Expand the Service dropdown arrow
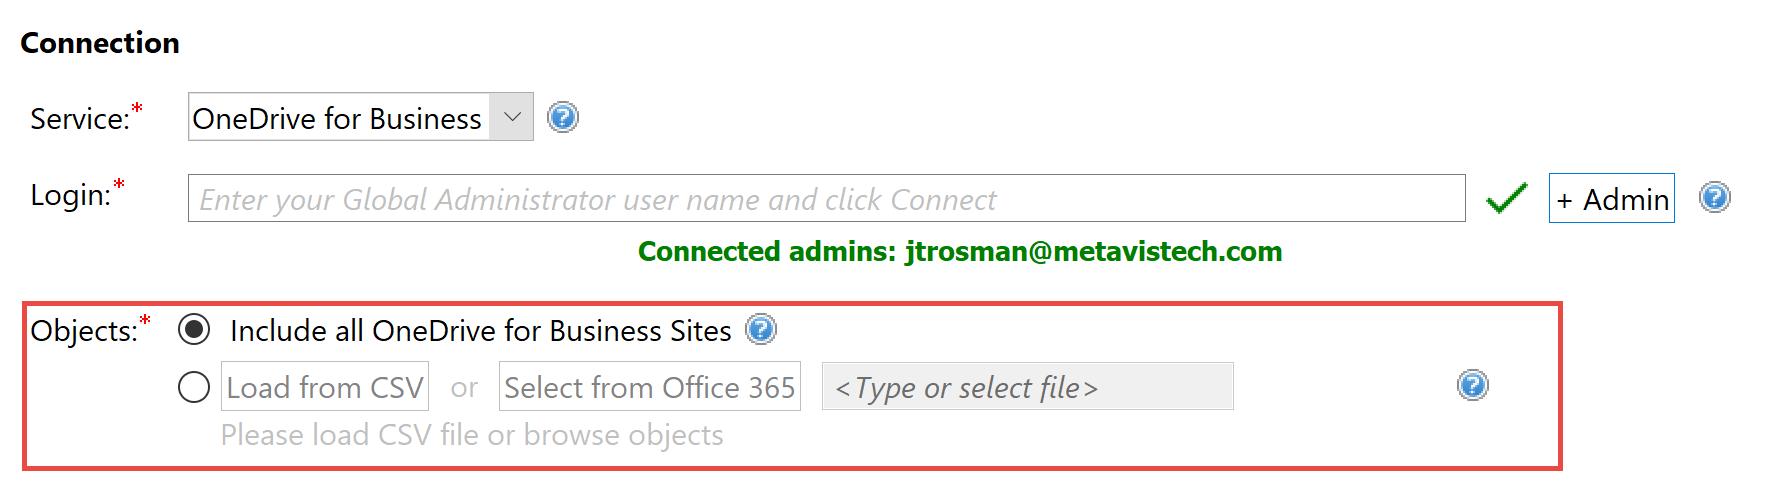1775x481 pixels. point(512,117)
